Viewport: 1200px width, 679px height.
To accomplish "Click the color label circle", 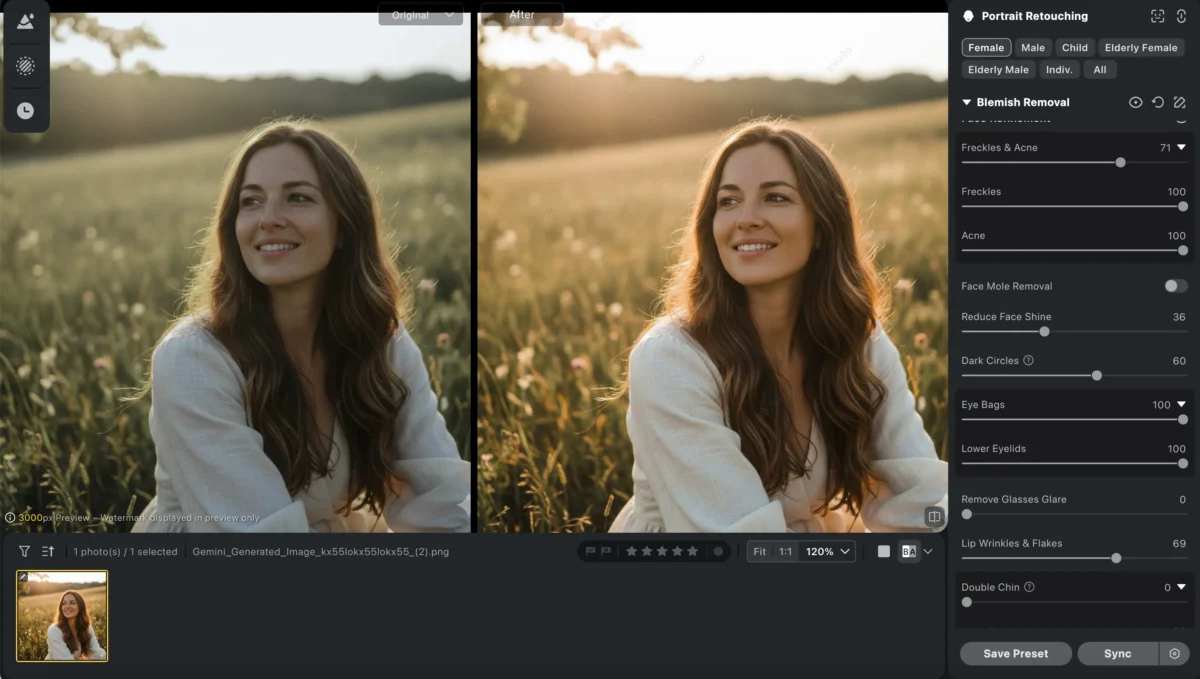I will coord(717,551).
